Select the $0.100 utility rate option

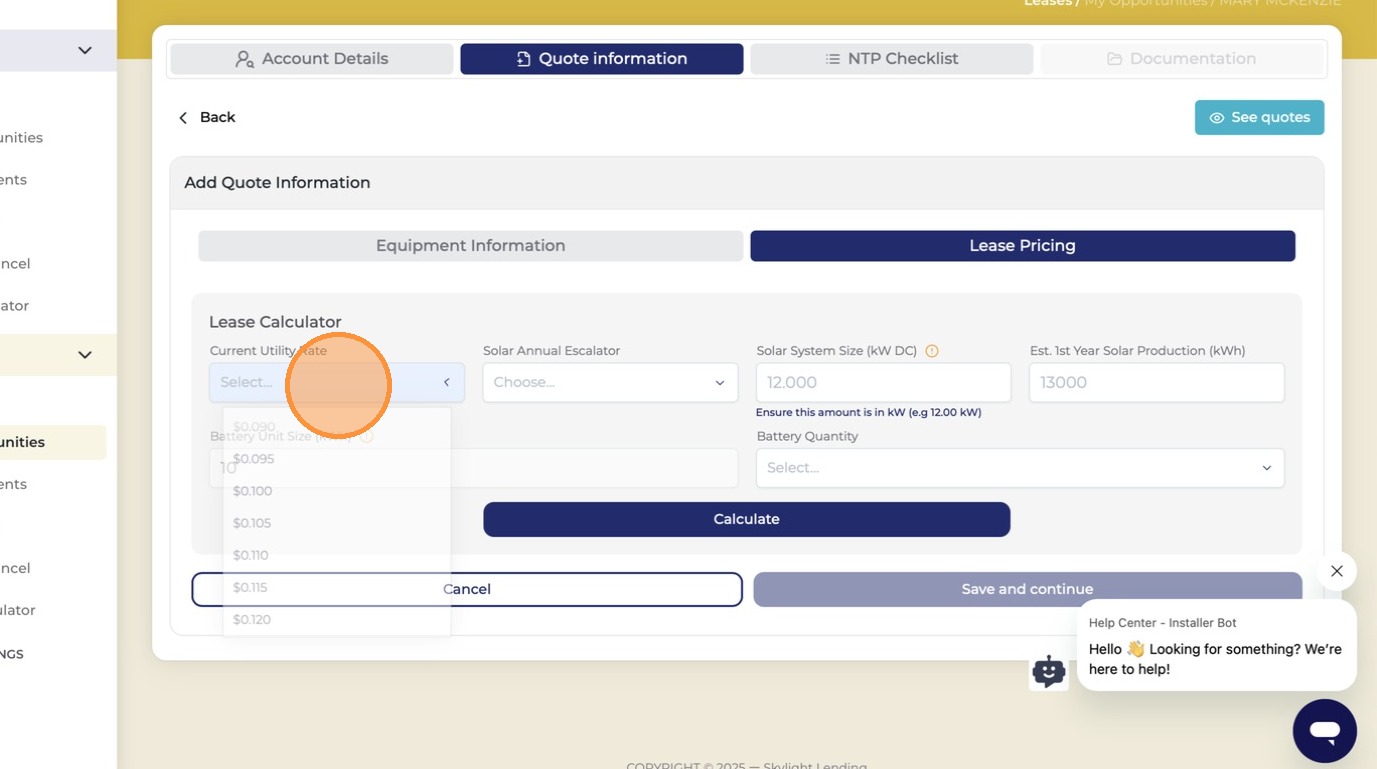[x=337, y=491]
